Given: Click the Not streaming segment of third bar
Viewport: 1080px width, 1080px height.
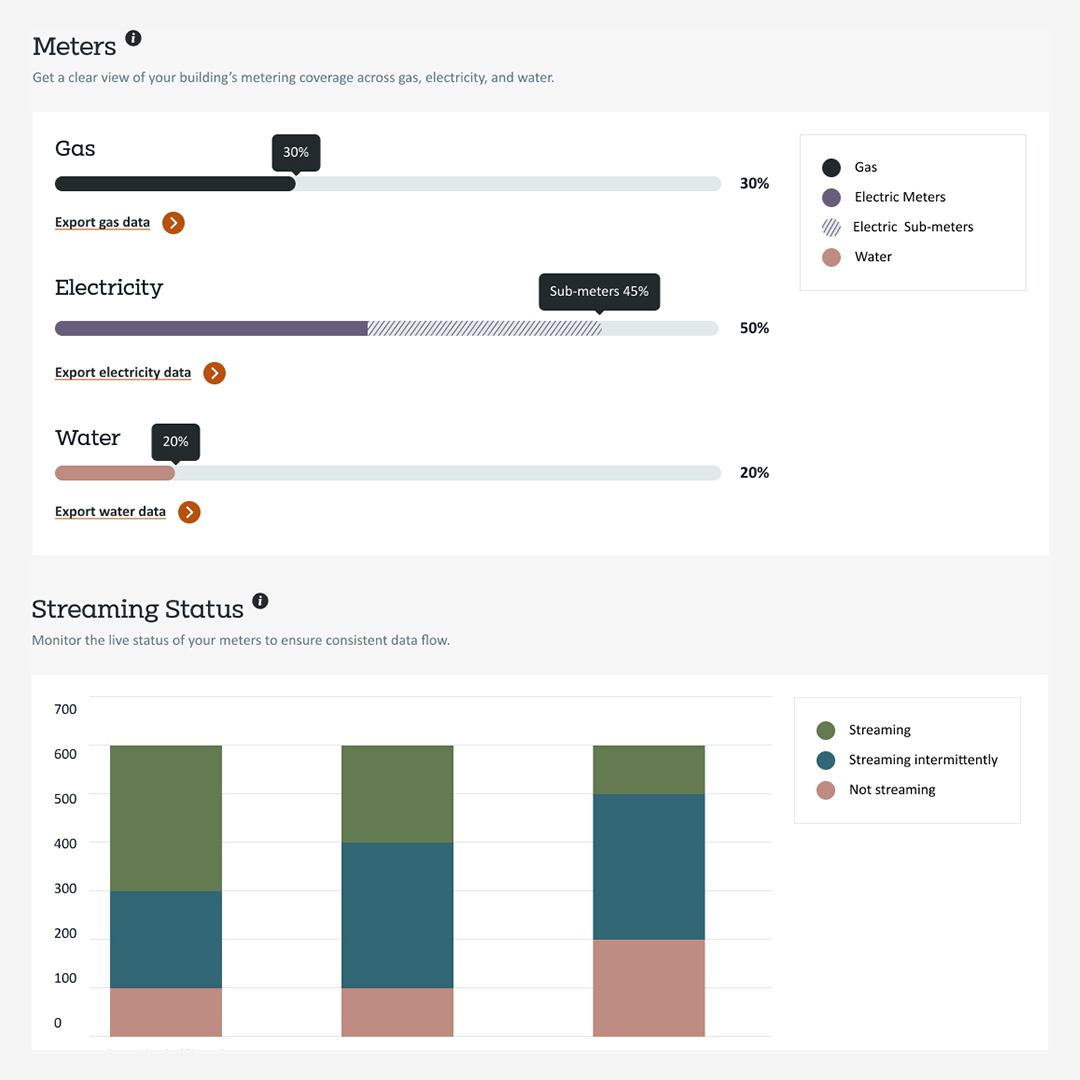Looking at the screenshot, I should 649,988.
